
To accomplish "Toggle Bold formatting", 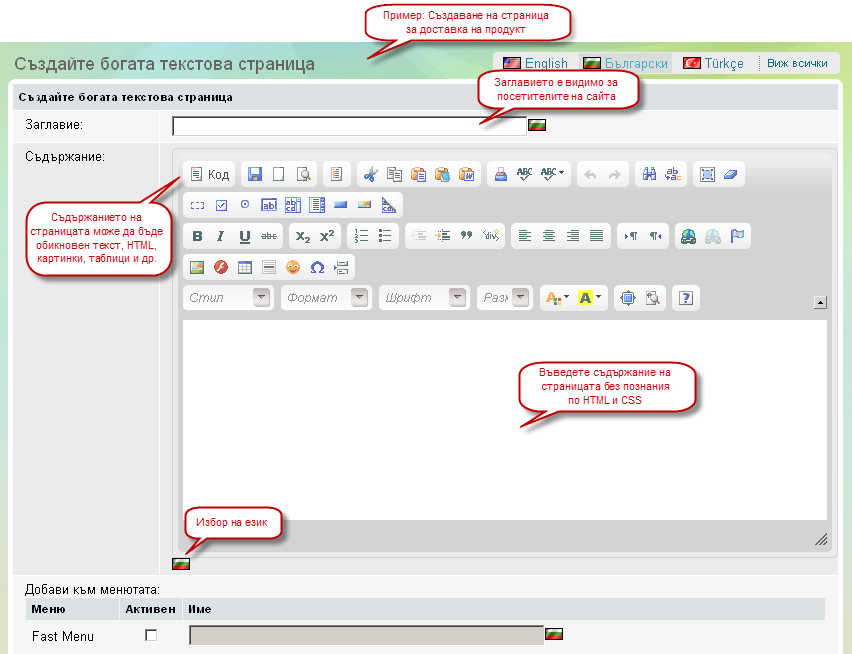I will [197, 236].
